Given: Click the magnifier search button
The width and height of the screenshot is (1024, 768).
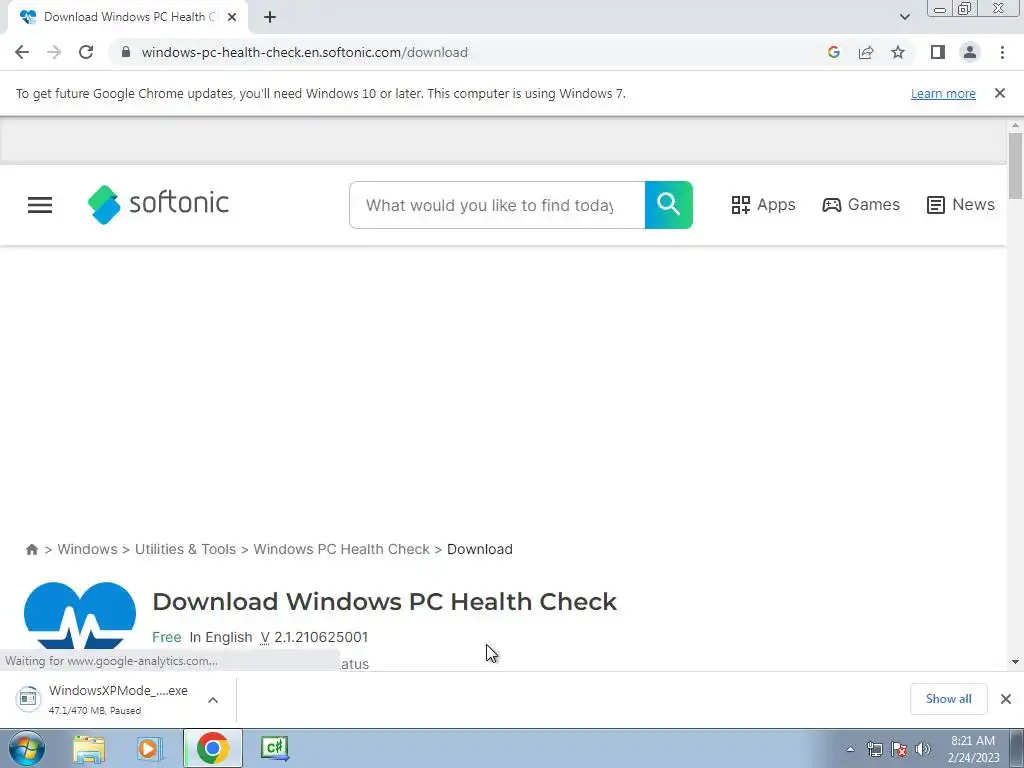Looking at the screenshot, I should [x=669, y=205].
